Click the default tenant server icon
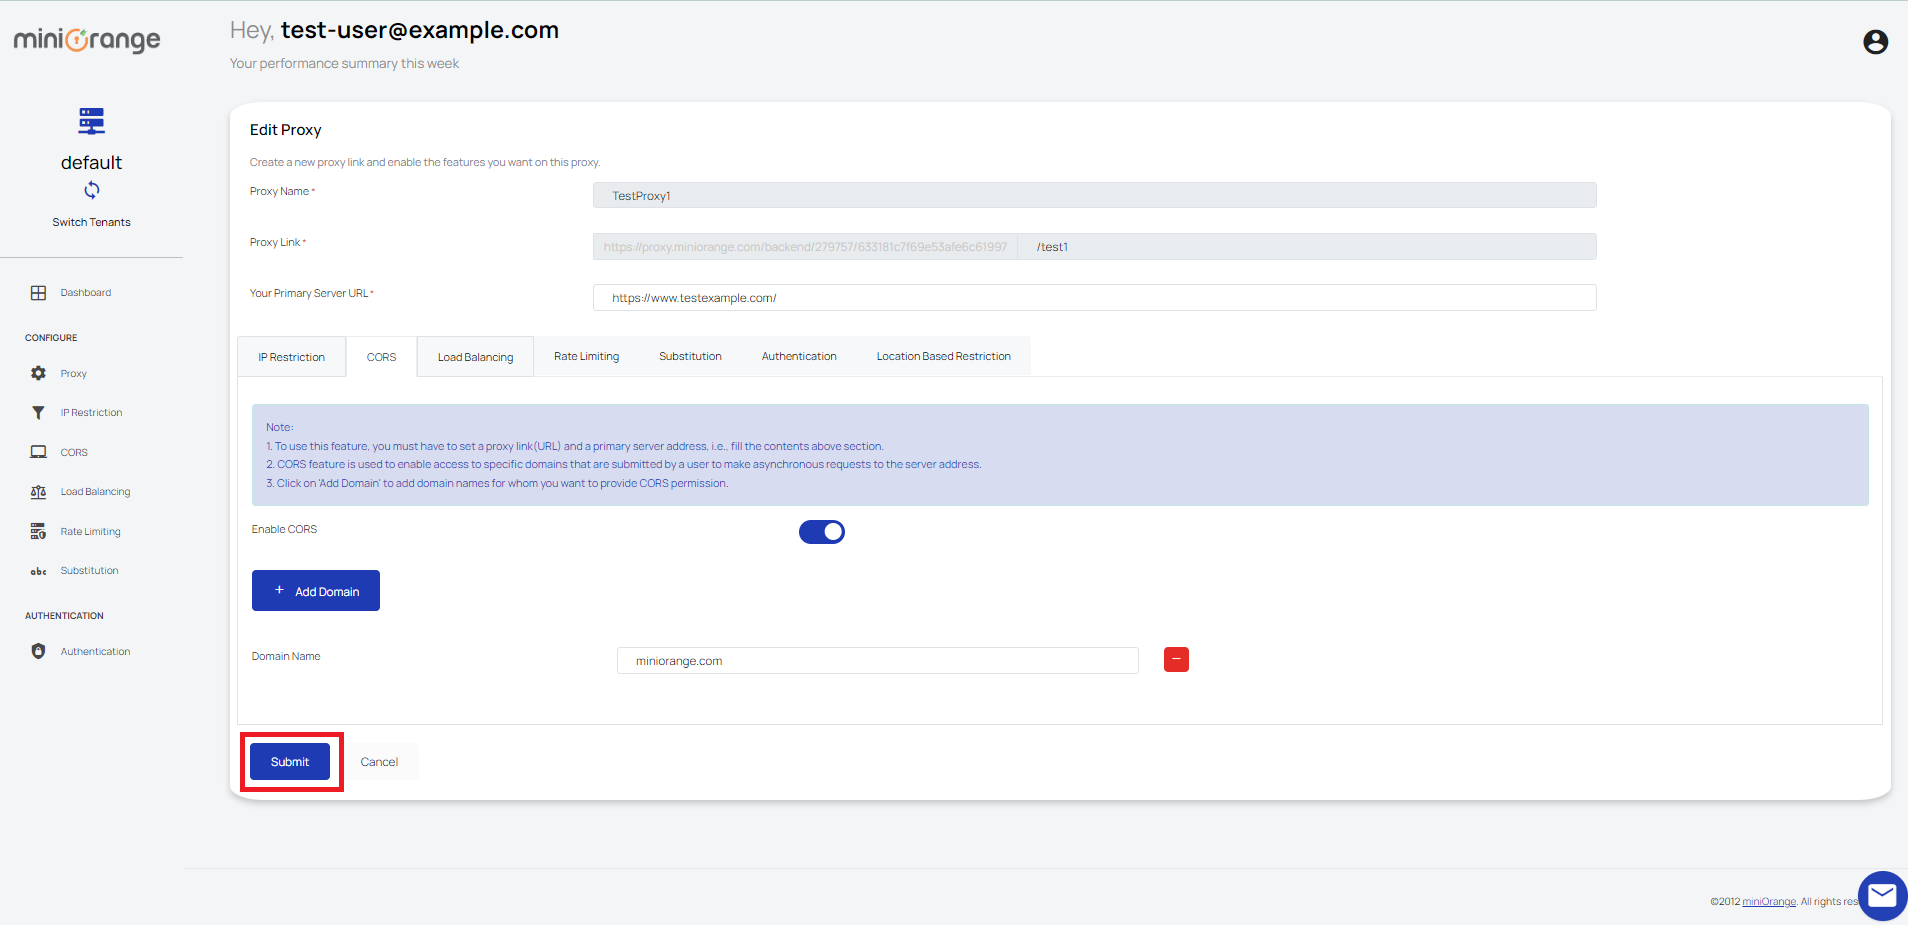This screenshot has height=925, width=1908. [91, 121]
